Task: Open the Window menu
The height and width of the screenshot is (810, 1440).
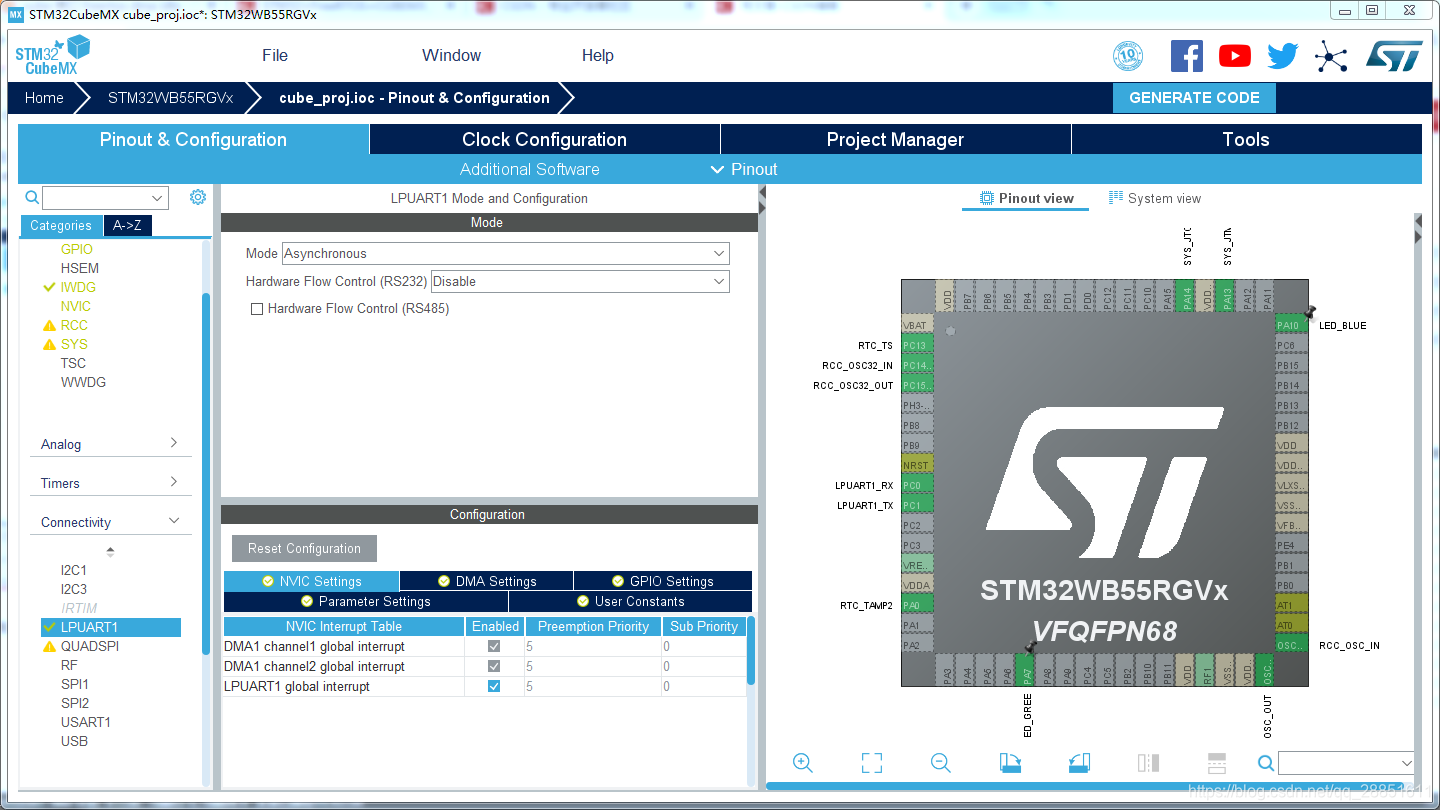Action: [x=451, y=55]
